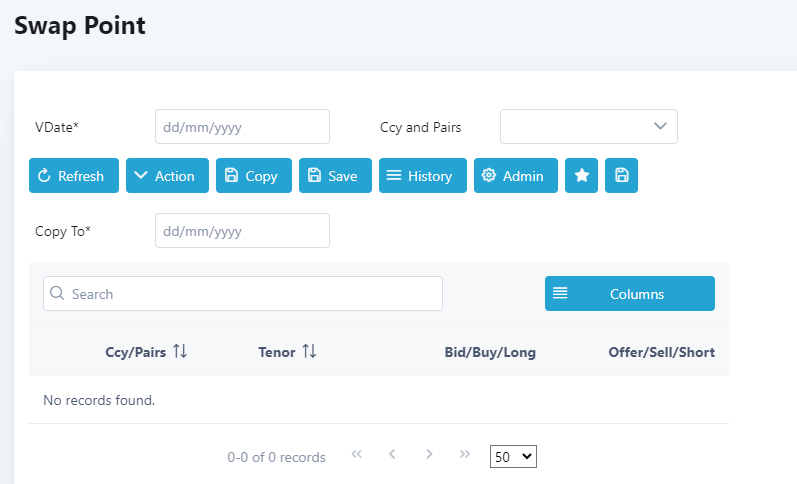Jump to last page of records

pos(465,454)
